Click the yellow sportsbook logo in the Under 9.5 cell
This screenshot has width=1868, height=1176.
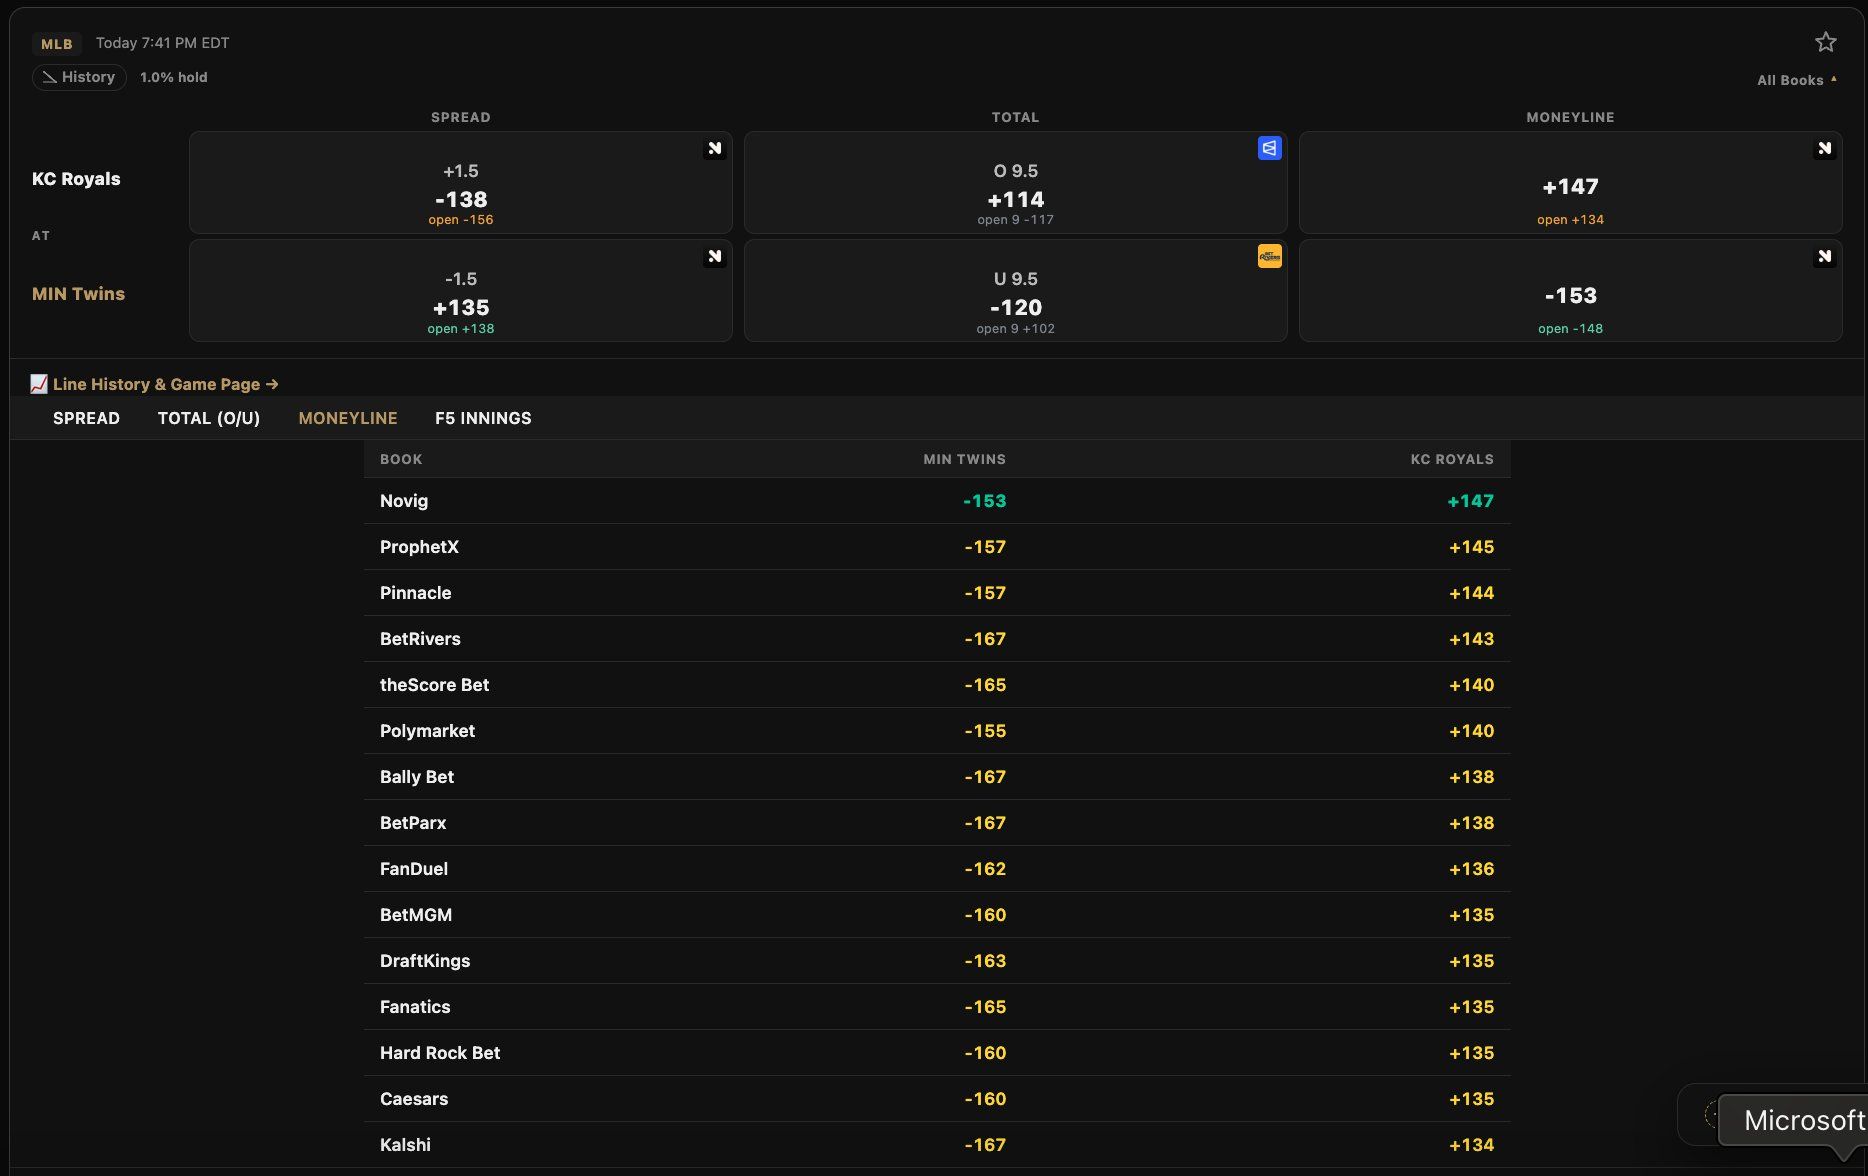pos(1269,256)
